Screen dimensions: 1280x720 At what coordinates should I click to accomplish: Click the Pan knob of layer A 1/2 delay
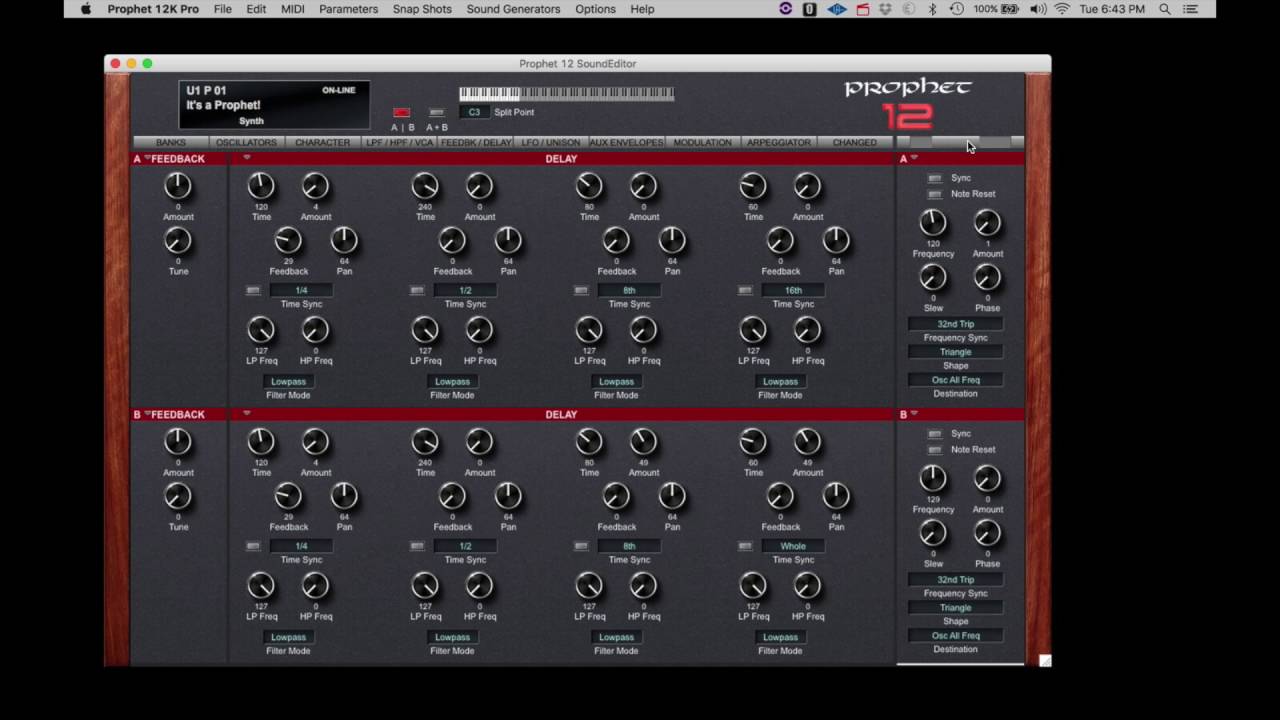pyautogui.click(x=508, y=241)
